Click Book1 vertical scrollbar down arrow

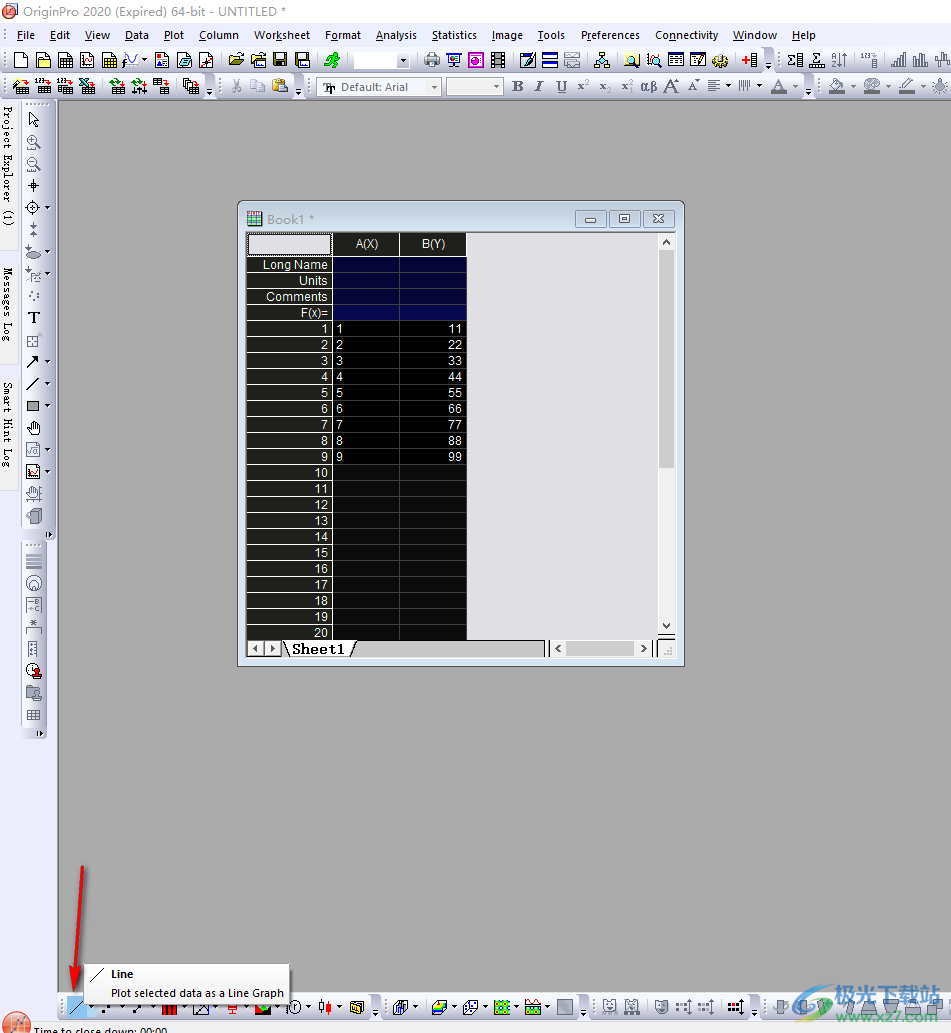666,626
